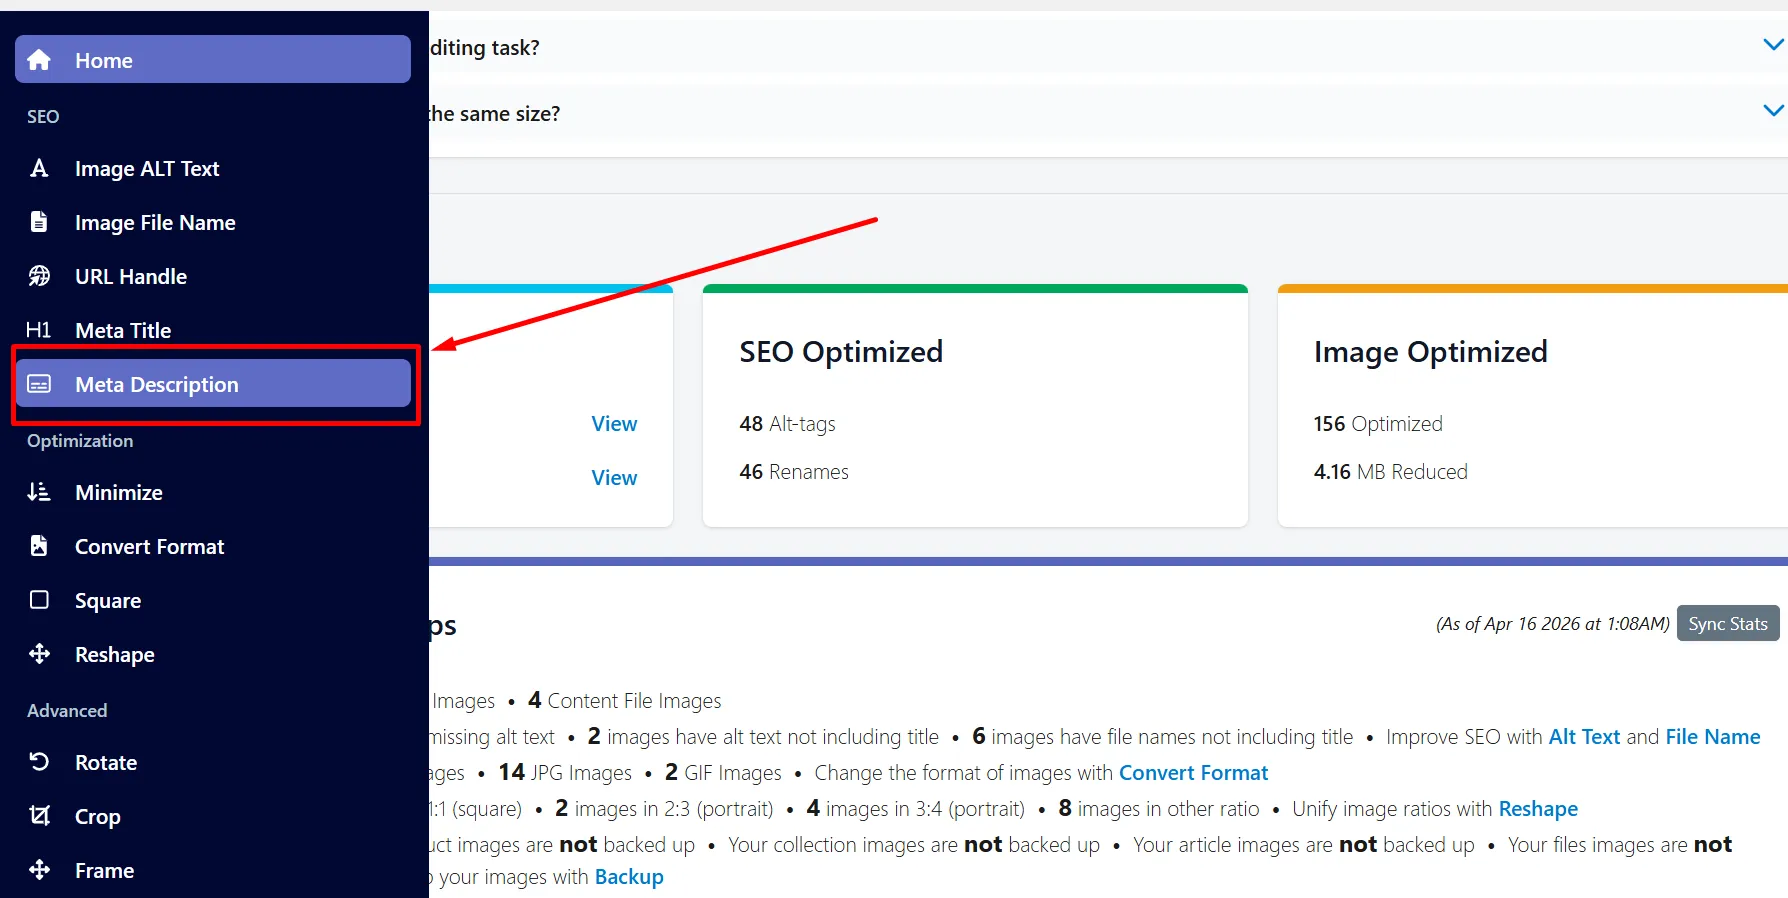Click the Home house icon in sidebar
The image size is (1788, 898).
tap(39, 60)
